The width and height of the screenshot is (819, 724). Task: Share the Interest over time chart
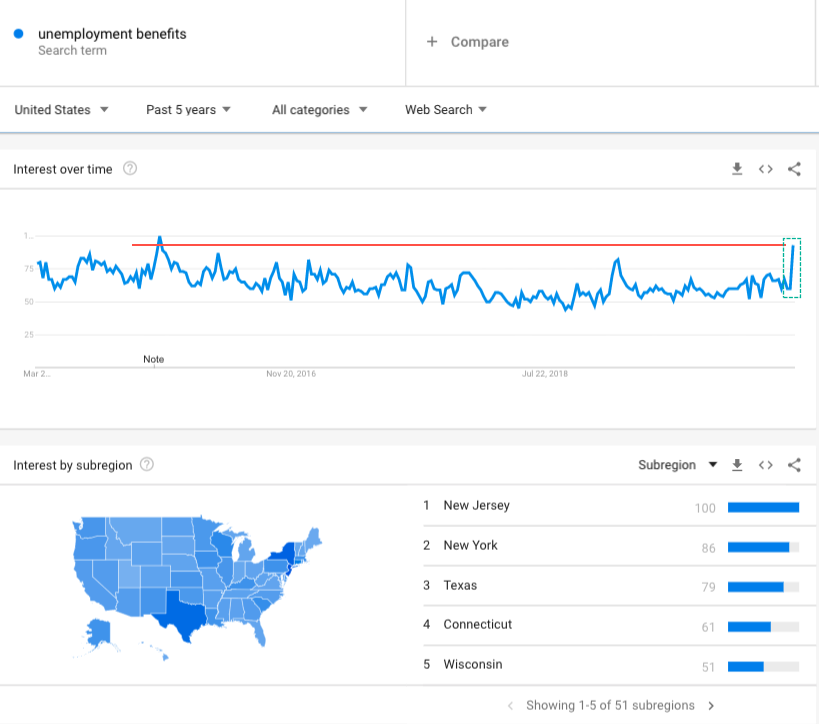coord(794,169)
